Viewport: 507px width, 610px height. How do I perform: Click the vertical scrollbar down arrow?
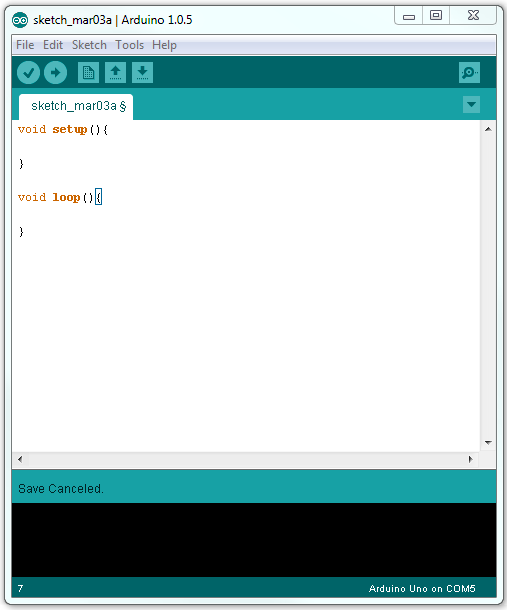(x=488, y=442)
